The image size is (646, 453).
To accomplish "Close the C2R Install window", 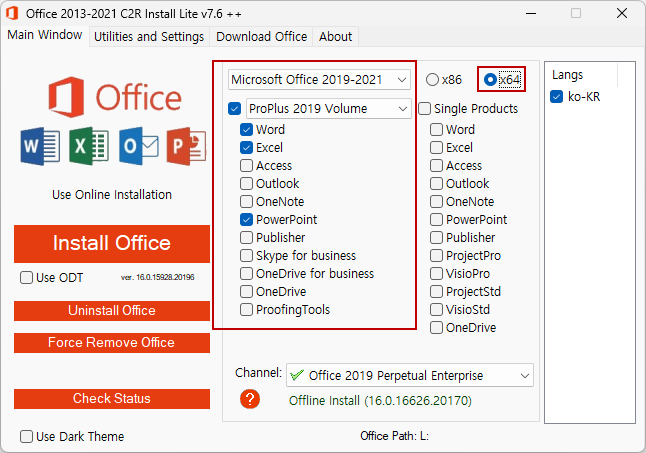I will (x=622, y=14).
